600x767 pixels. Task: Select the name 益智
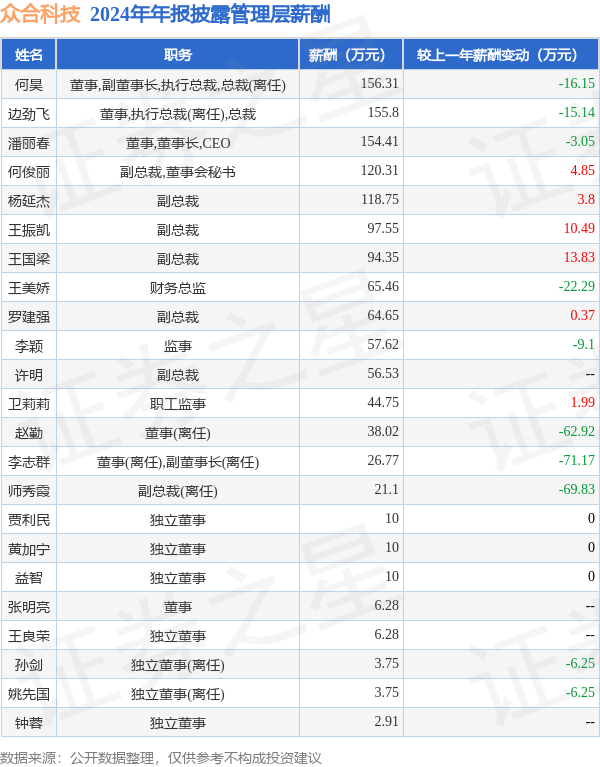pos(29,578)
